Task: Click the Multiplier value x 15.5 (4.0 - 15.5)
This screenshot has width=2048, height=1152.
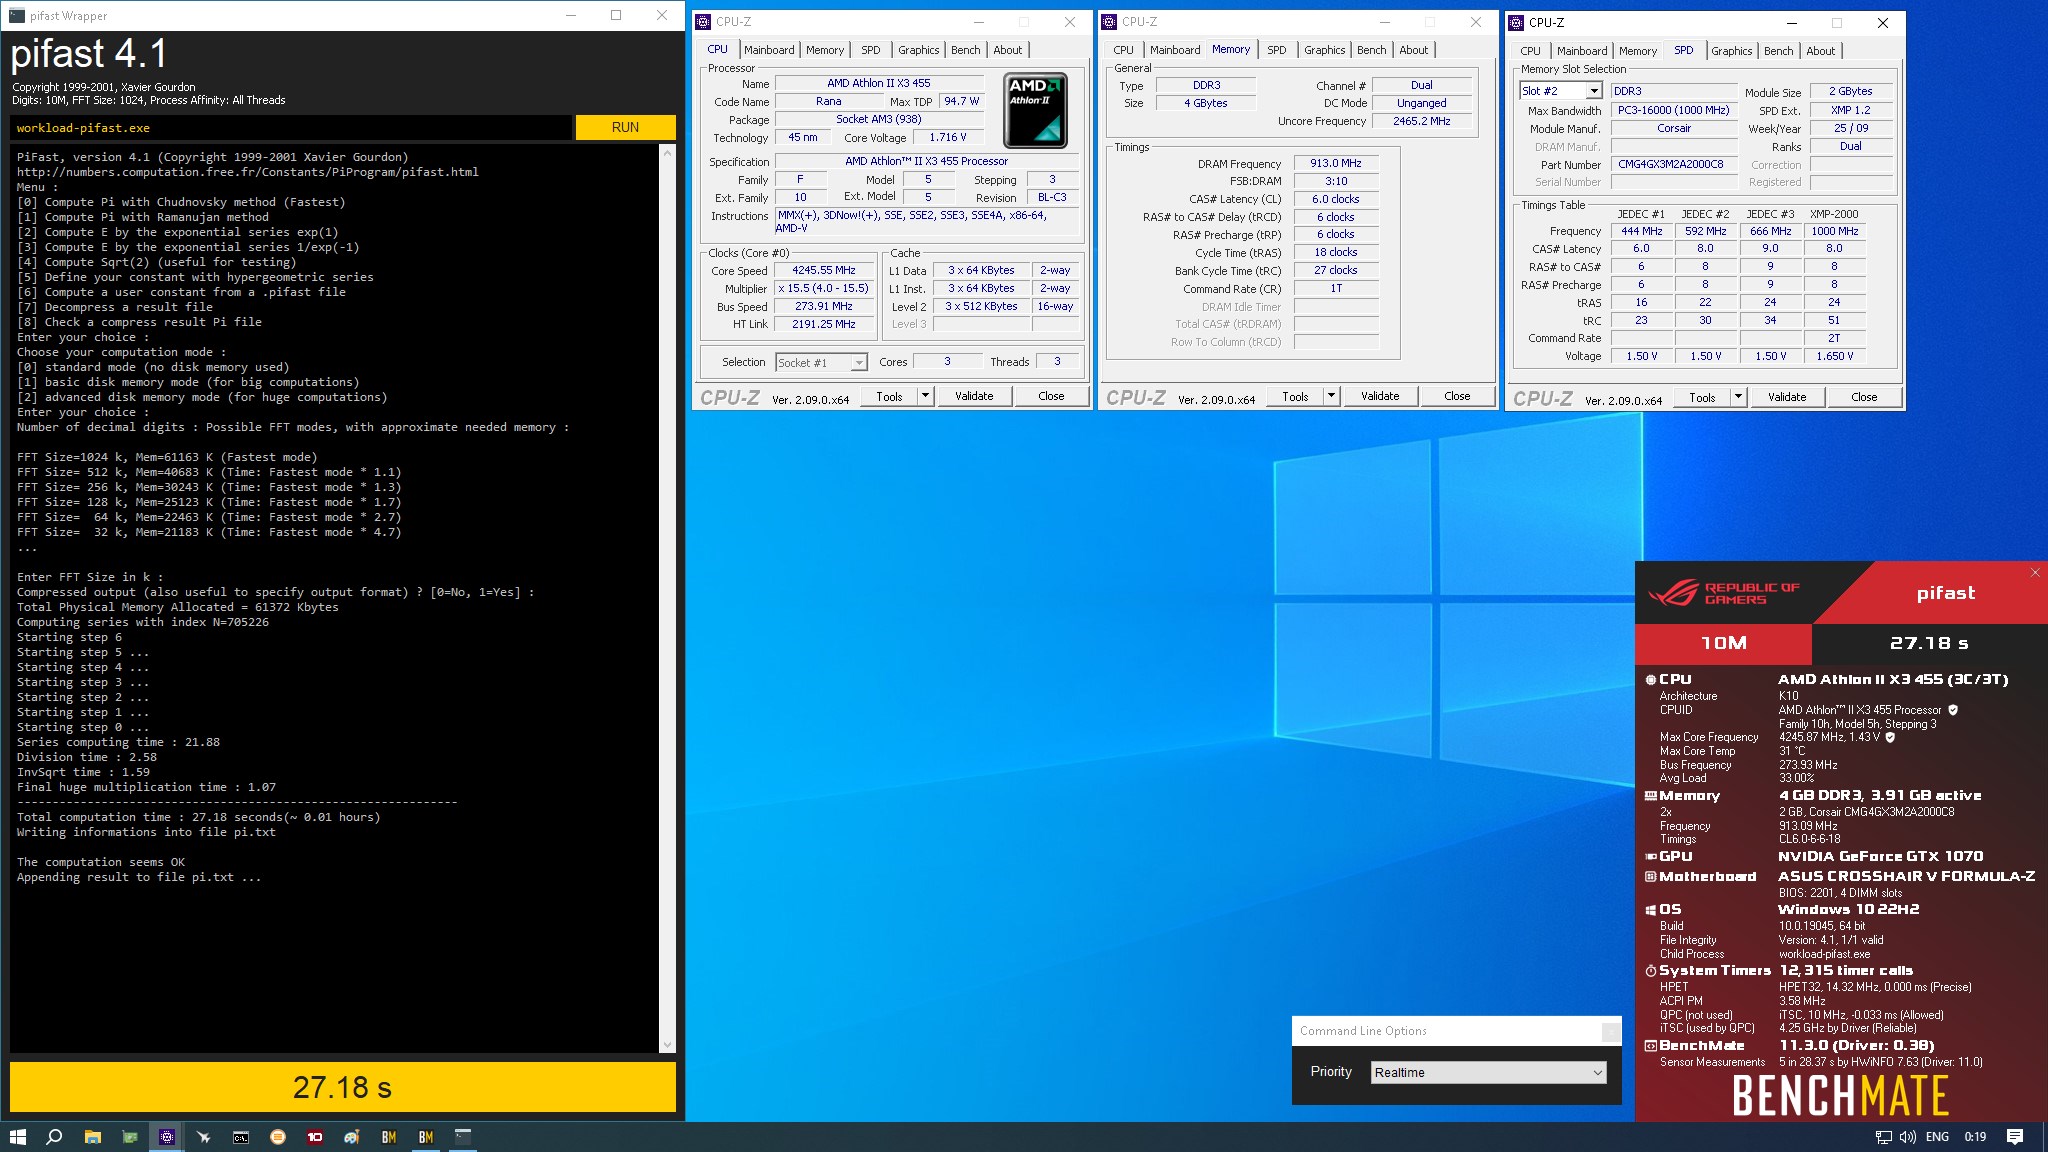Action: 824,288
